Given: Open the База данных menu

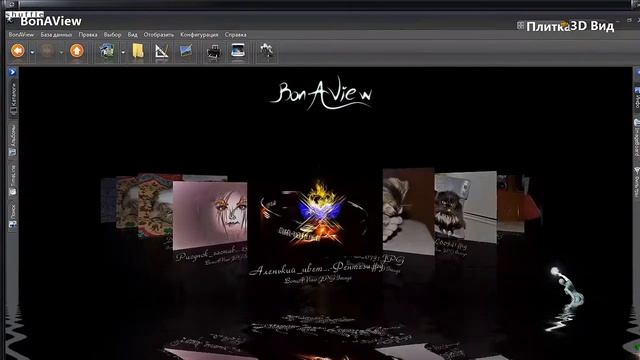Looking at the screenshot, I should pos(56,35).
